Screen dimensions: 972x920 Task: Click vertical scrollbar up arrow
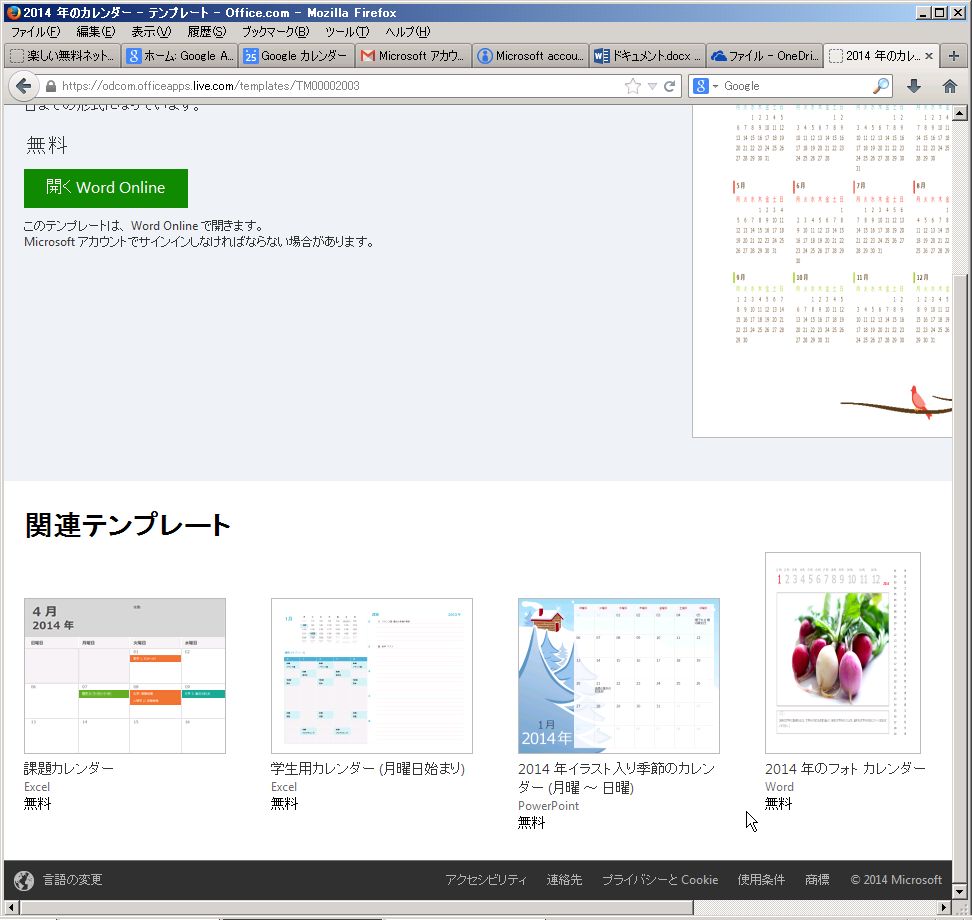[960, 113]
